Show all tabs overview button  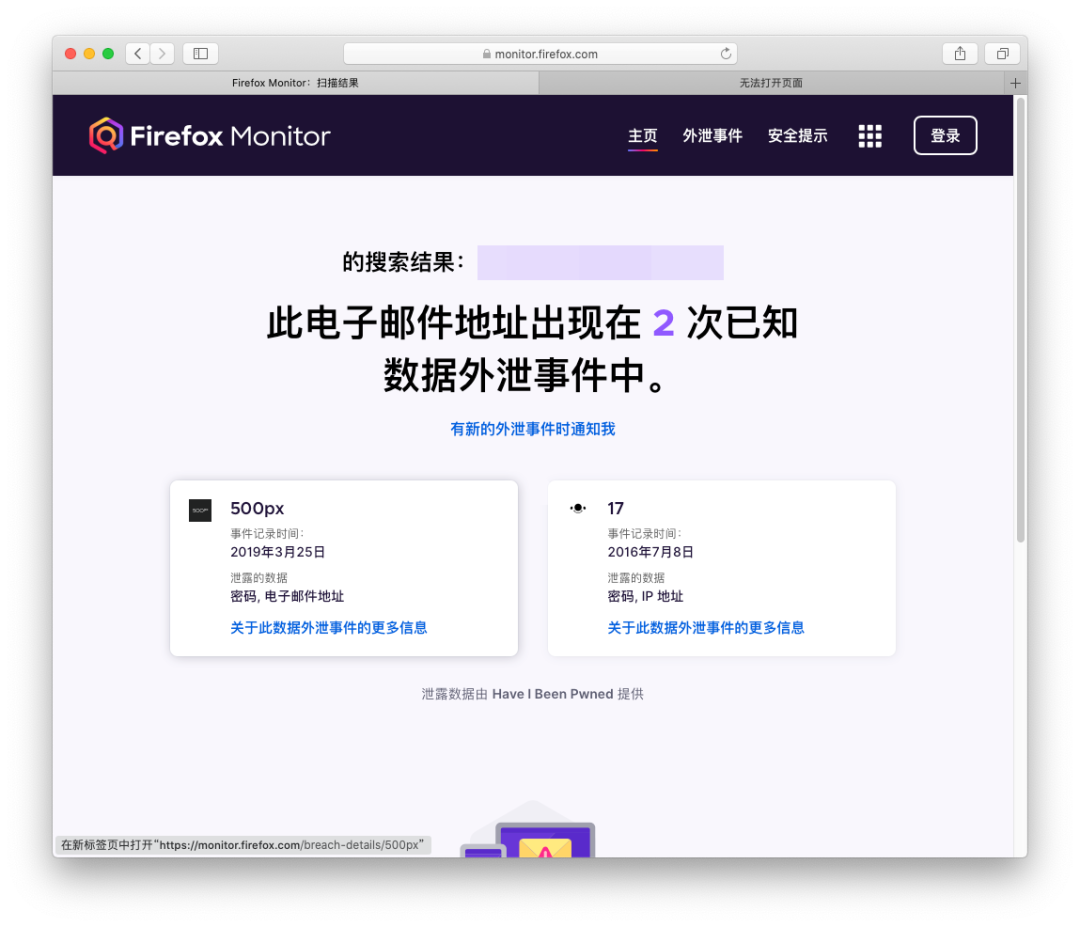coord(1002,54)
